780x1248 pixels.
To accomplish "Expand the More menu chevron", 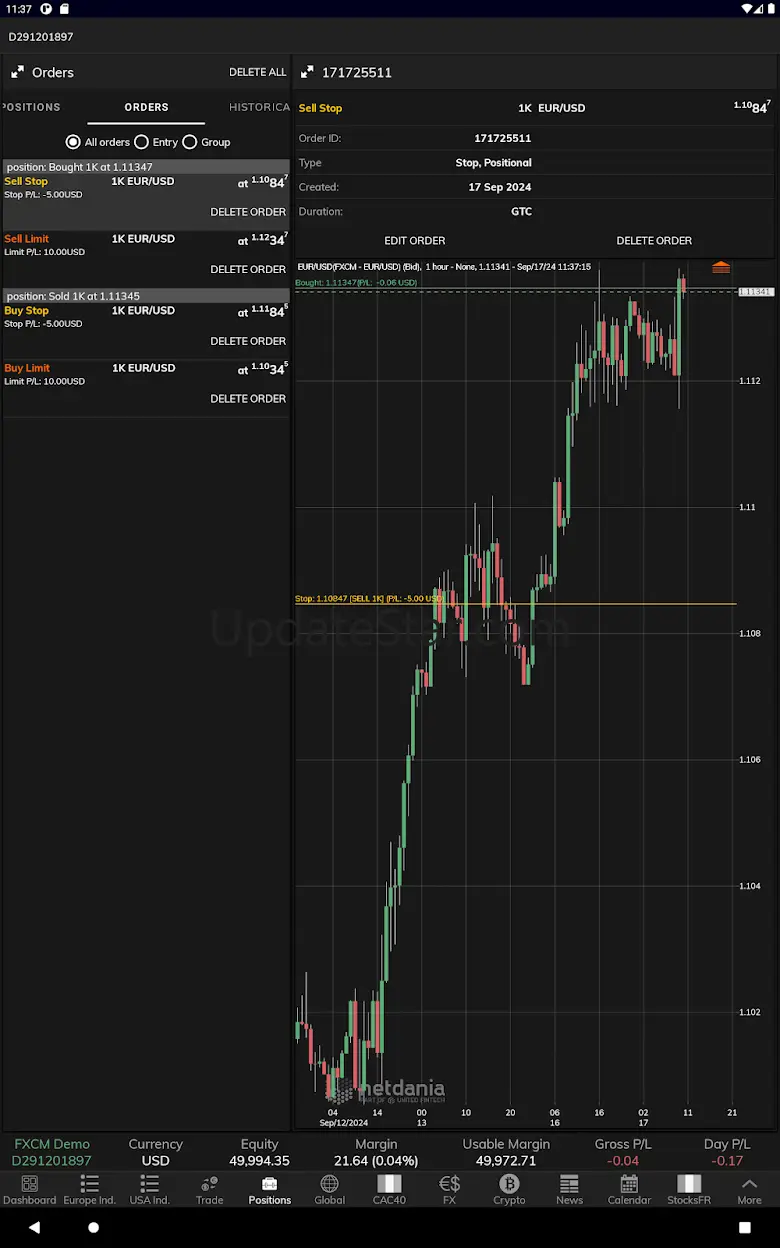I will click(749, 1184).
